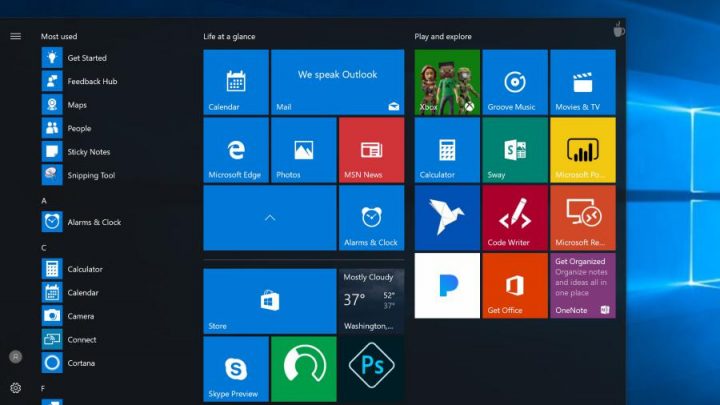
Task: Open the Photos tile
Action: tap(304, 150)
